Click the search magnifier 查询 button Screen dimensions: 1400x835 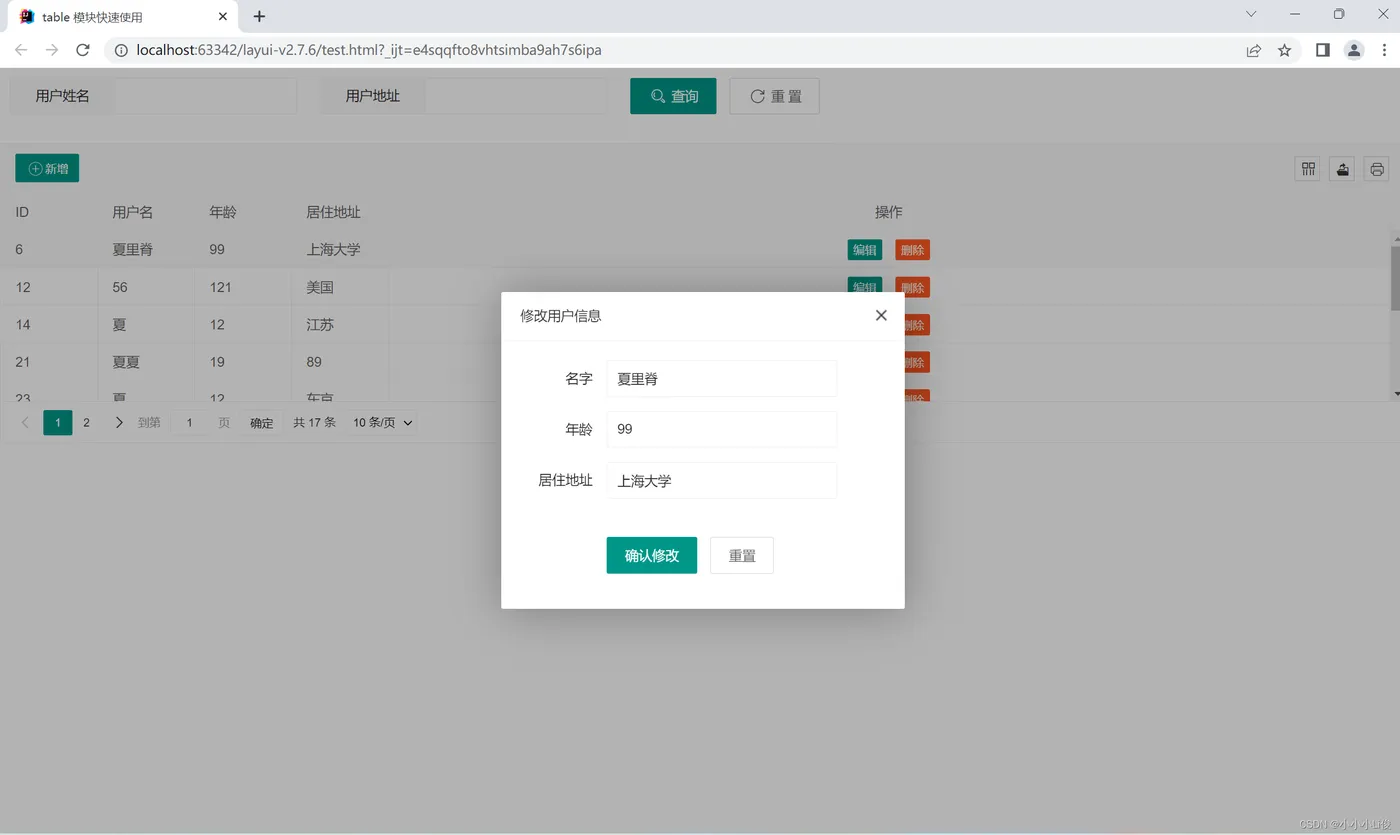point(673,96)
